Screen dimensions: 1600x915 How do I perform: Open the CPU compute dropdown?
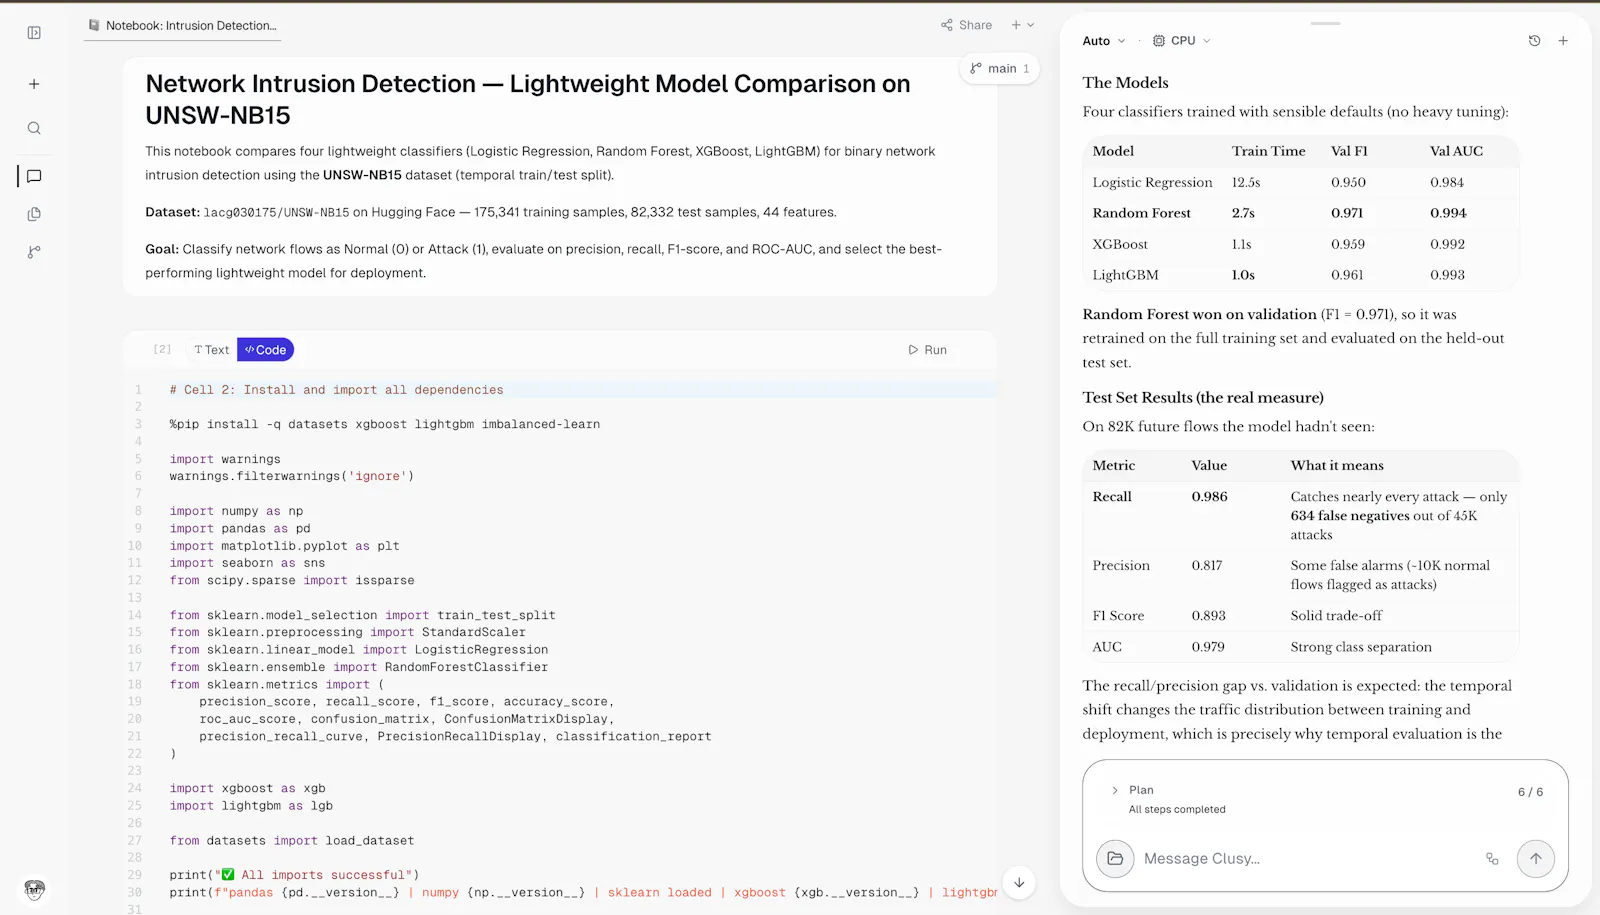coord(1182,41)
